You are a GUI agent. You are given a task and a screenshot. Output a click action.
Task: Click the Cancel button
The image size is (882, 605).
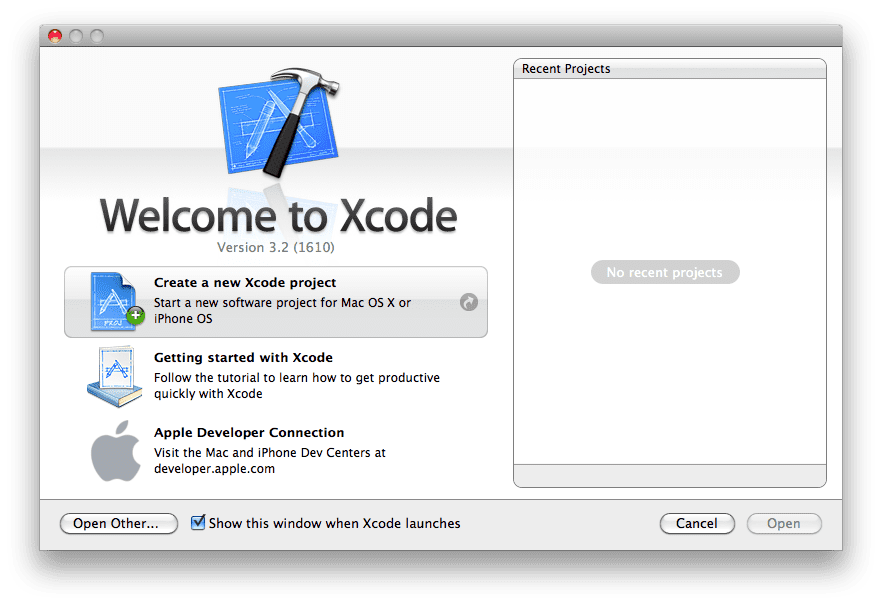pos(697,523)
